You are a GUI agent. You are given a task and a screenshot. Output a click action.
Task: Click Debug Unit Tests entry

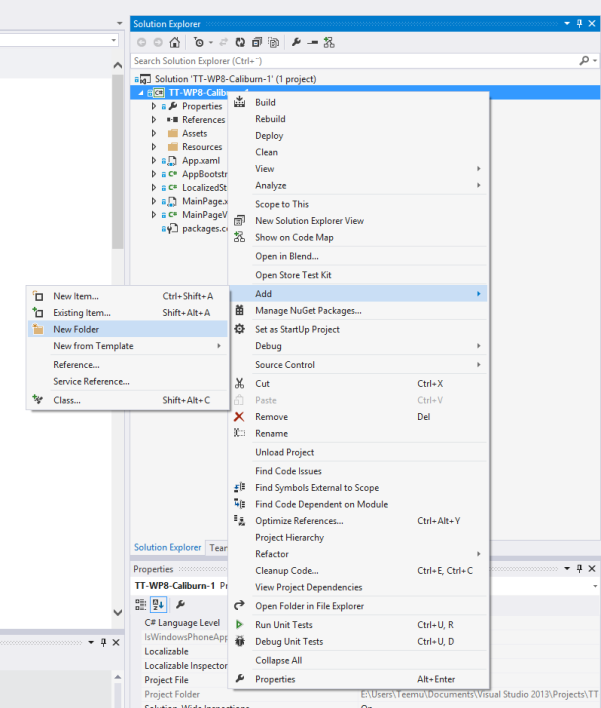click(x=360, y=642)
